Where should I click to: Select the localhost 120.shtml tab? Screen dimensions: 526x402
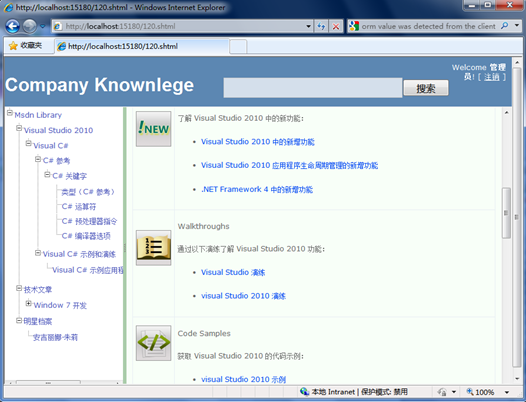click(142, 46)
